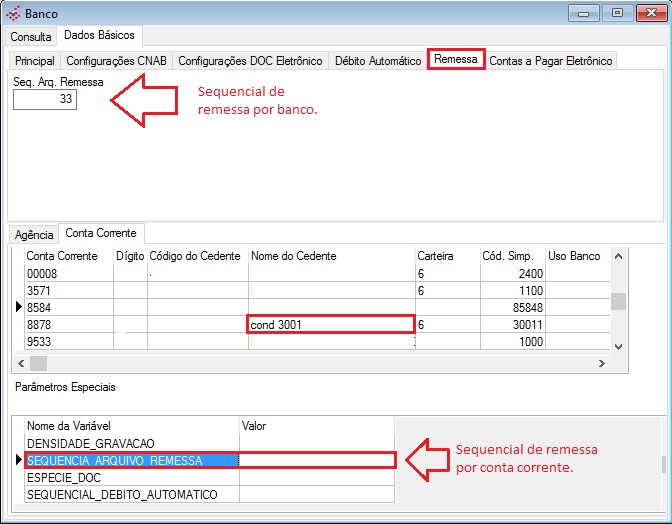Switch to the Agência tab
This screenshot has width=672, height=524.
pyautogui.click(x=33, y=234)
